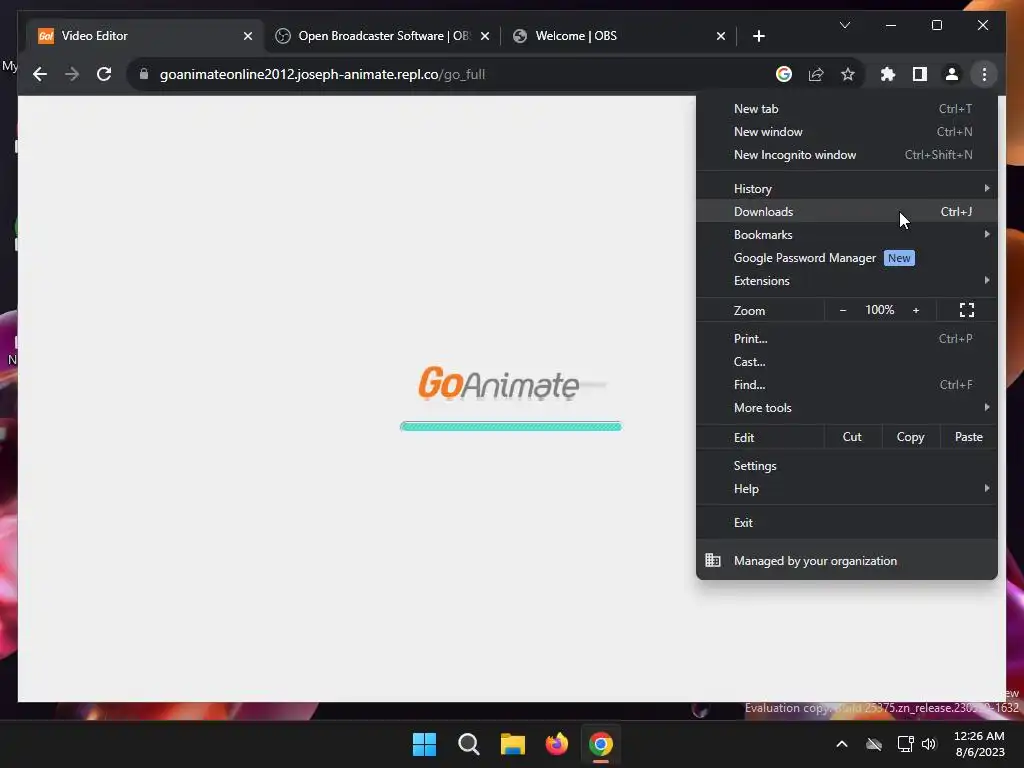Choose Find... from the menu

(846, 385)
